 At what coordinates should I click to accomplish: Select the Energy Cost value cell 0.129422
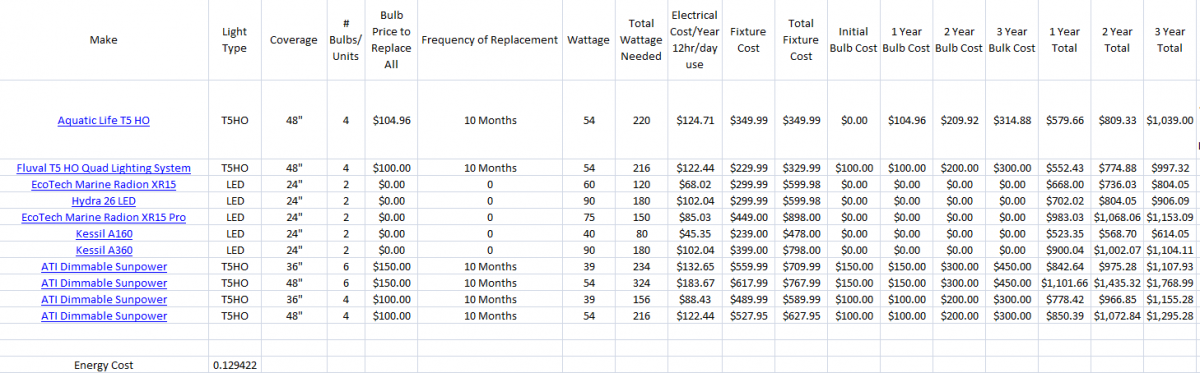coord(235,366)
